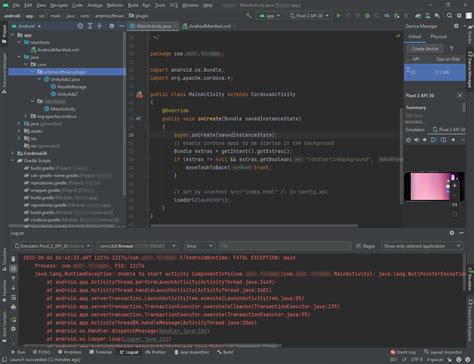Click the emulator screen preview
The image size is (474, 364).
430,186
